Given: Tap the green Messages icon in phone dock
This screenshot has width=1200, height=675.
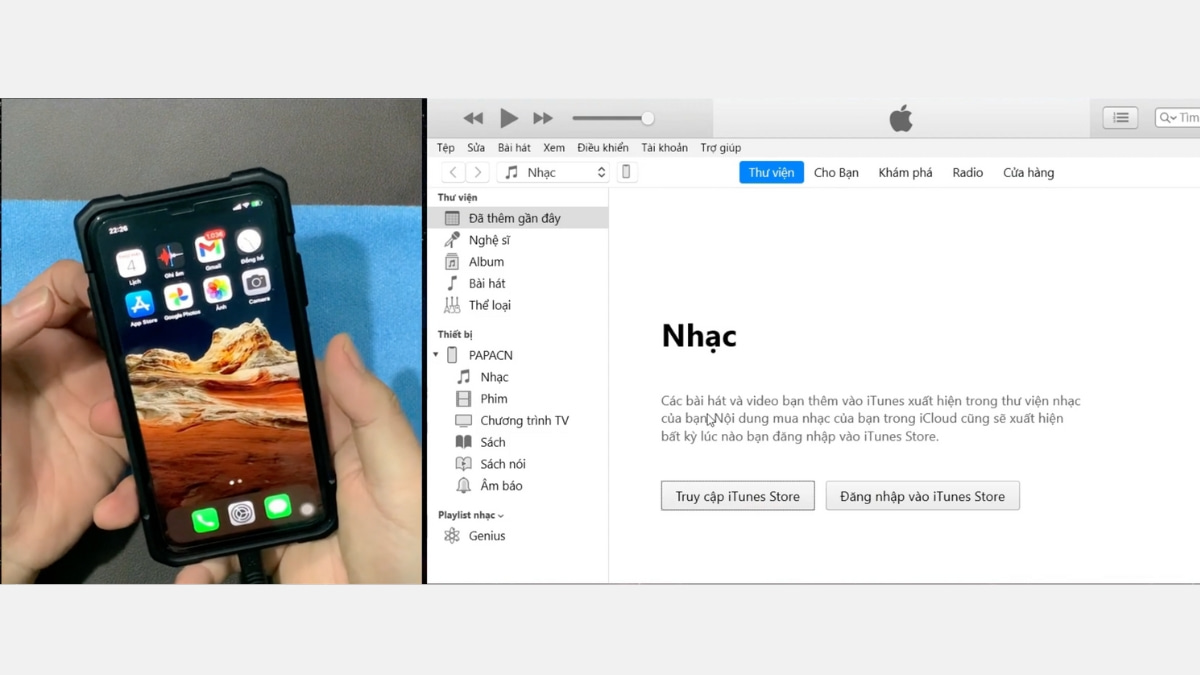Looking at the screenshot, I should click(x=277, y=507).
